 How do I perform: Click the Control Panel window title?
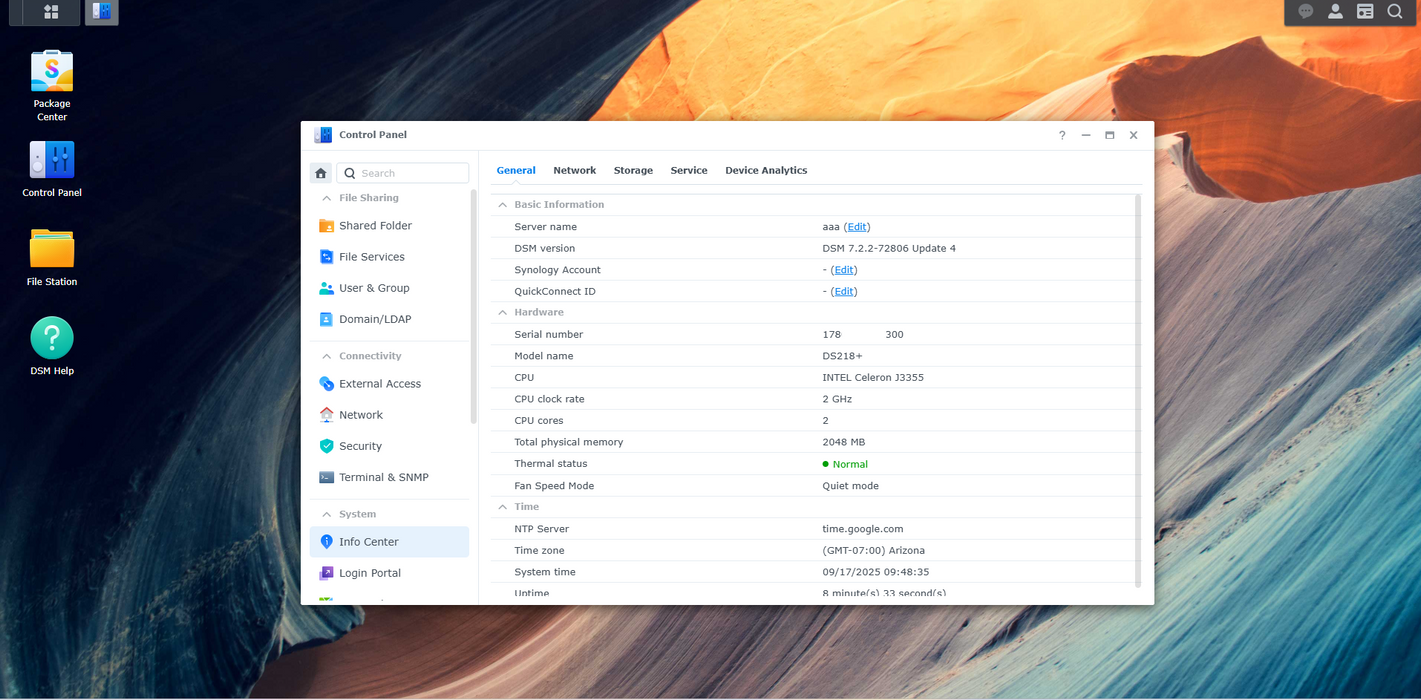coord(373,135)
